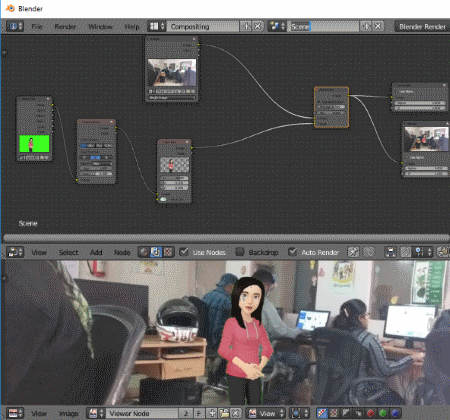This screenshot has height=420, width=450.
Task: Open the Blender Render engine dropdown
Action: [x=422, y=27]
